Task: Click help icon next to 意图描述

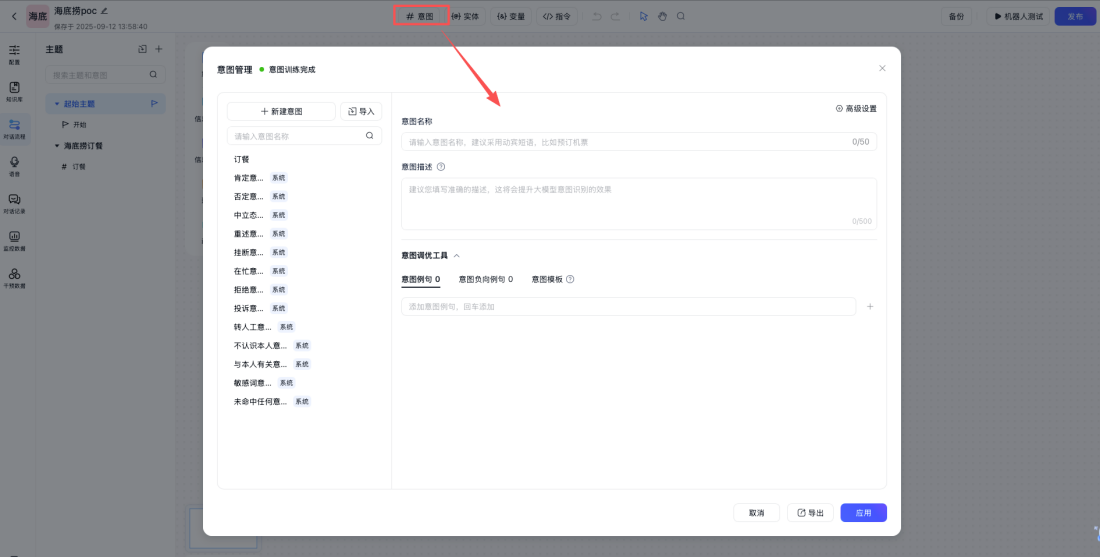Action: click(441, 167)
